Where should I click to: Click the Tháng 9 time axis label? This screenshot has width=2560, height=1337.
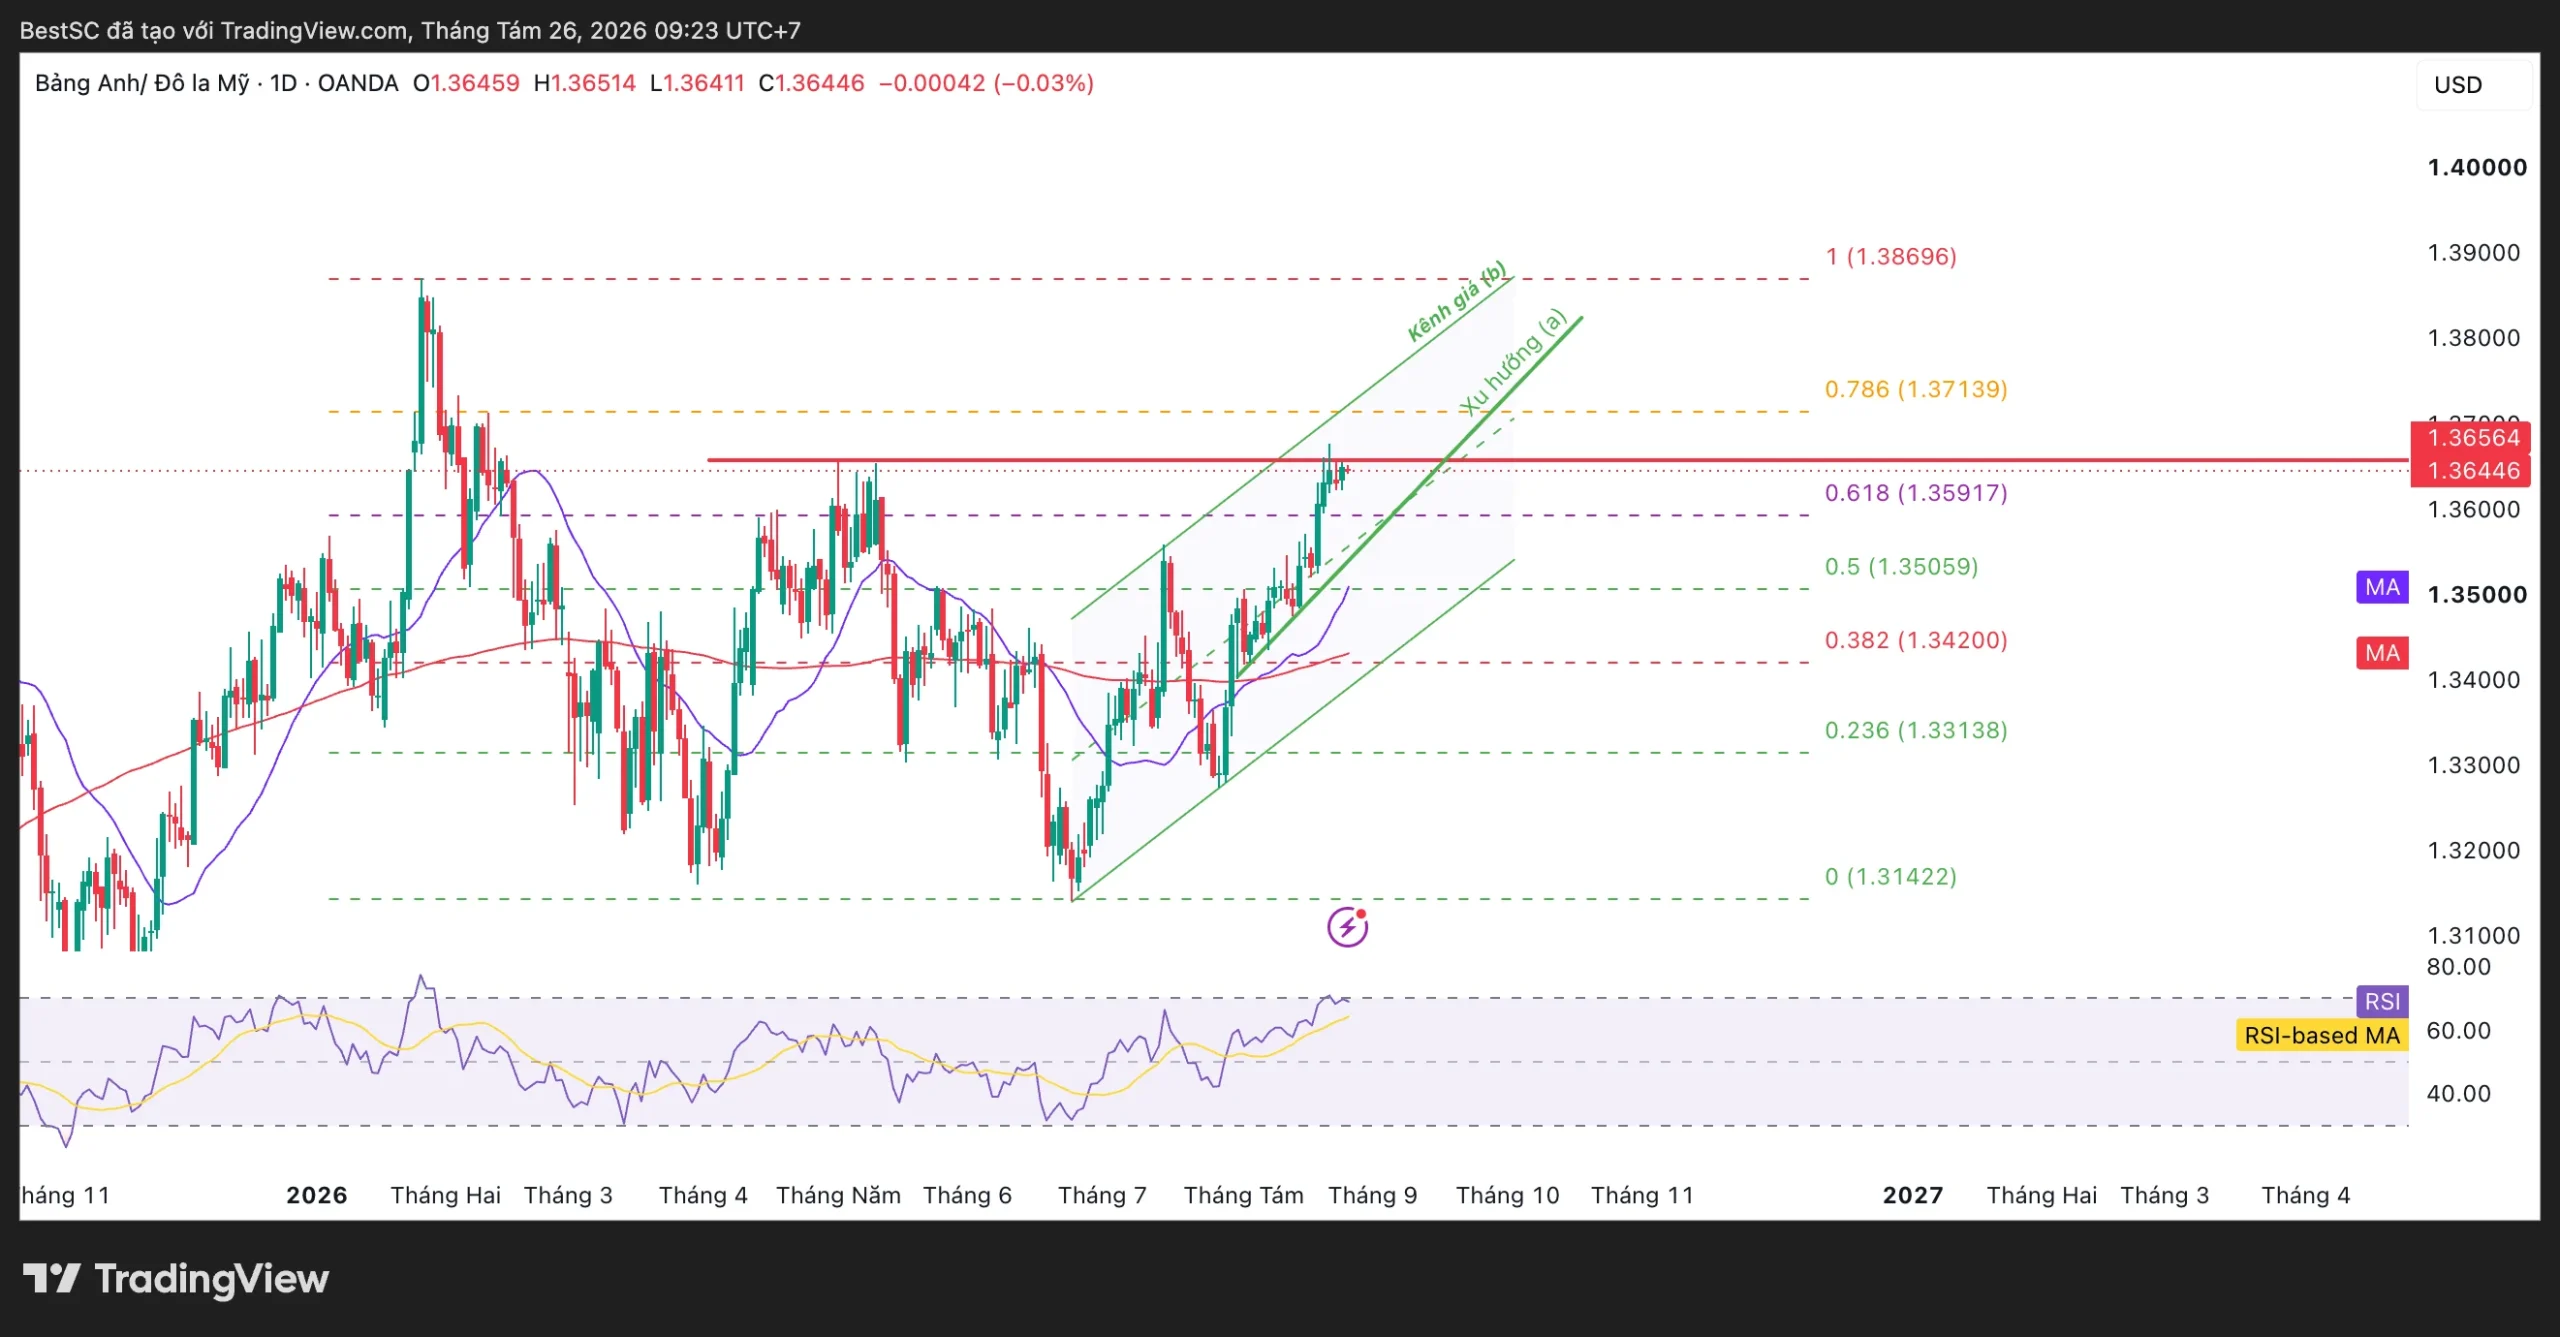pos(1372,1195)
